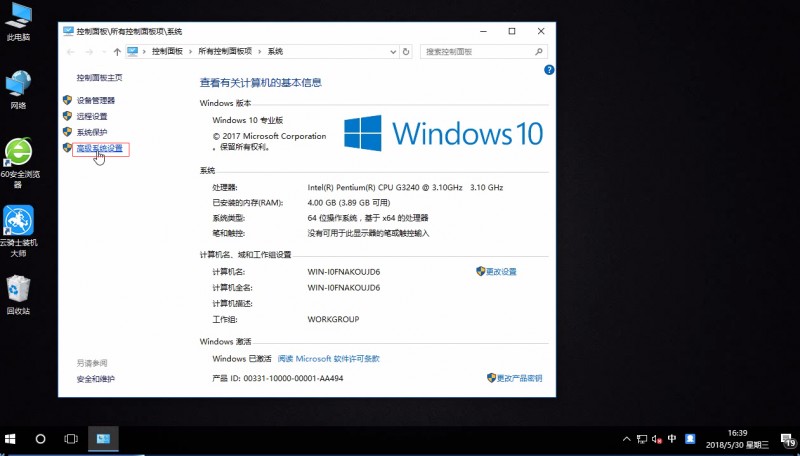Click the refresh button in address bar
The width and height of the screenshot is (800, 456).
click(406, 52)
